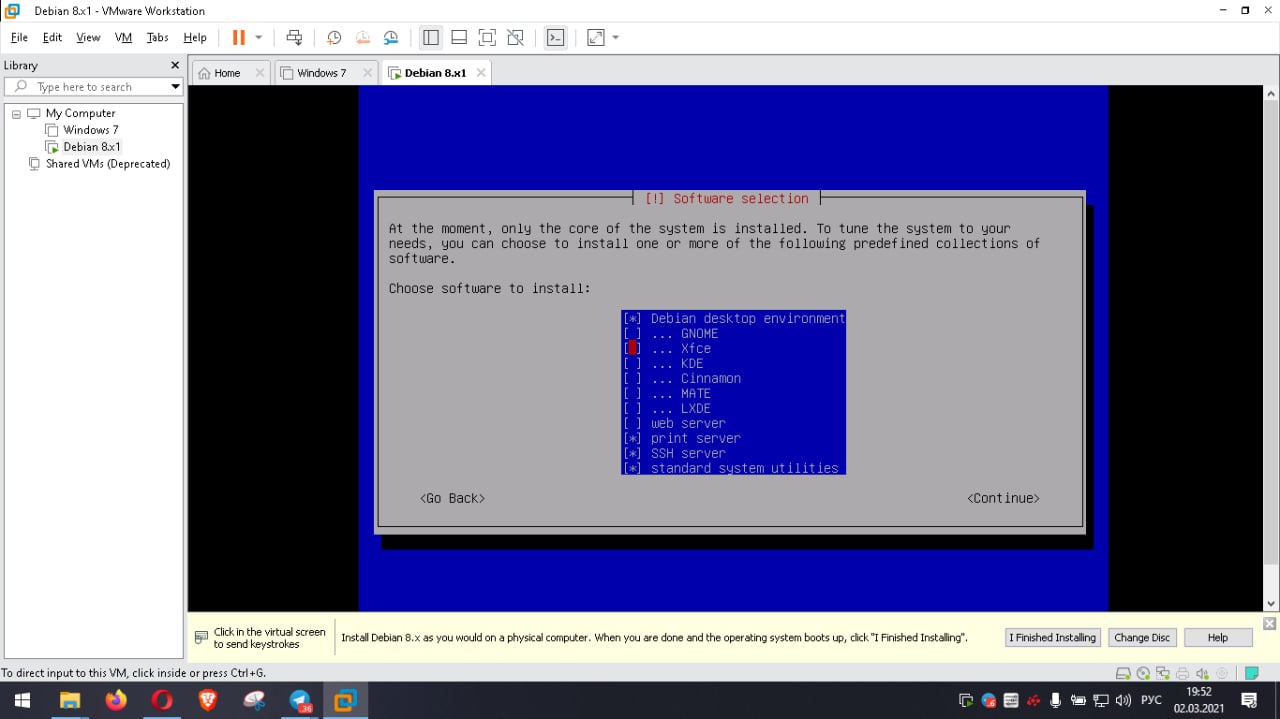Toggle the thumbnail bar view icon
1280x719 pixels.
pos(459,37)
